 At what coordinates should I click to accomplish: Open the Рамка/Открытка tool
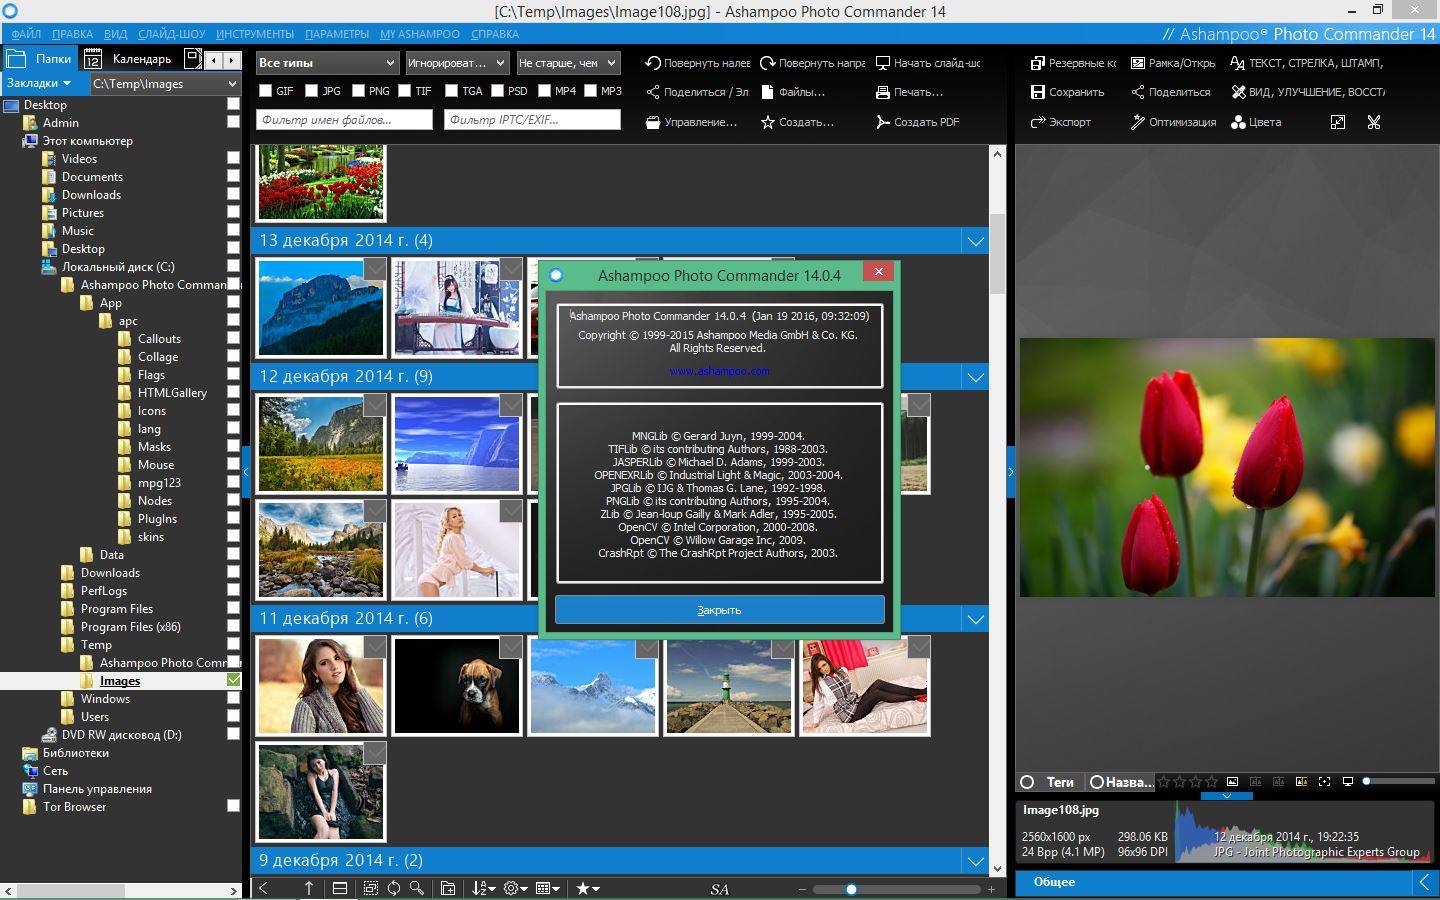[x=1173, y=62]
